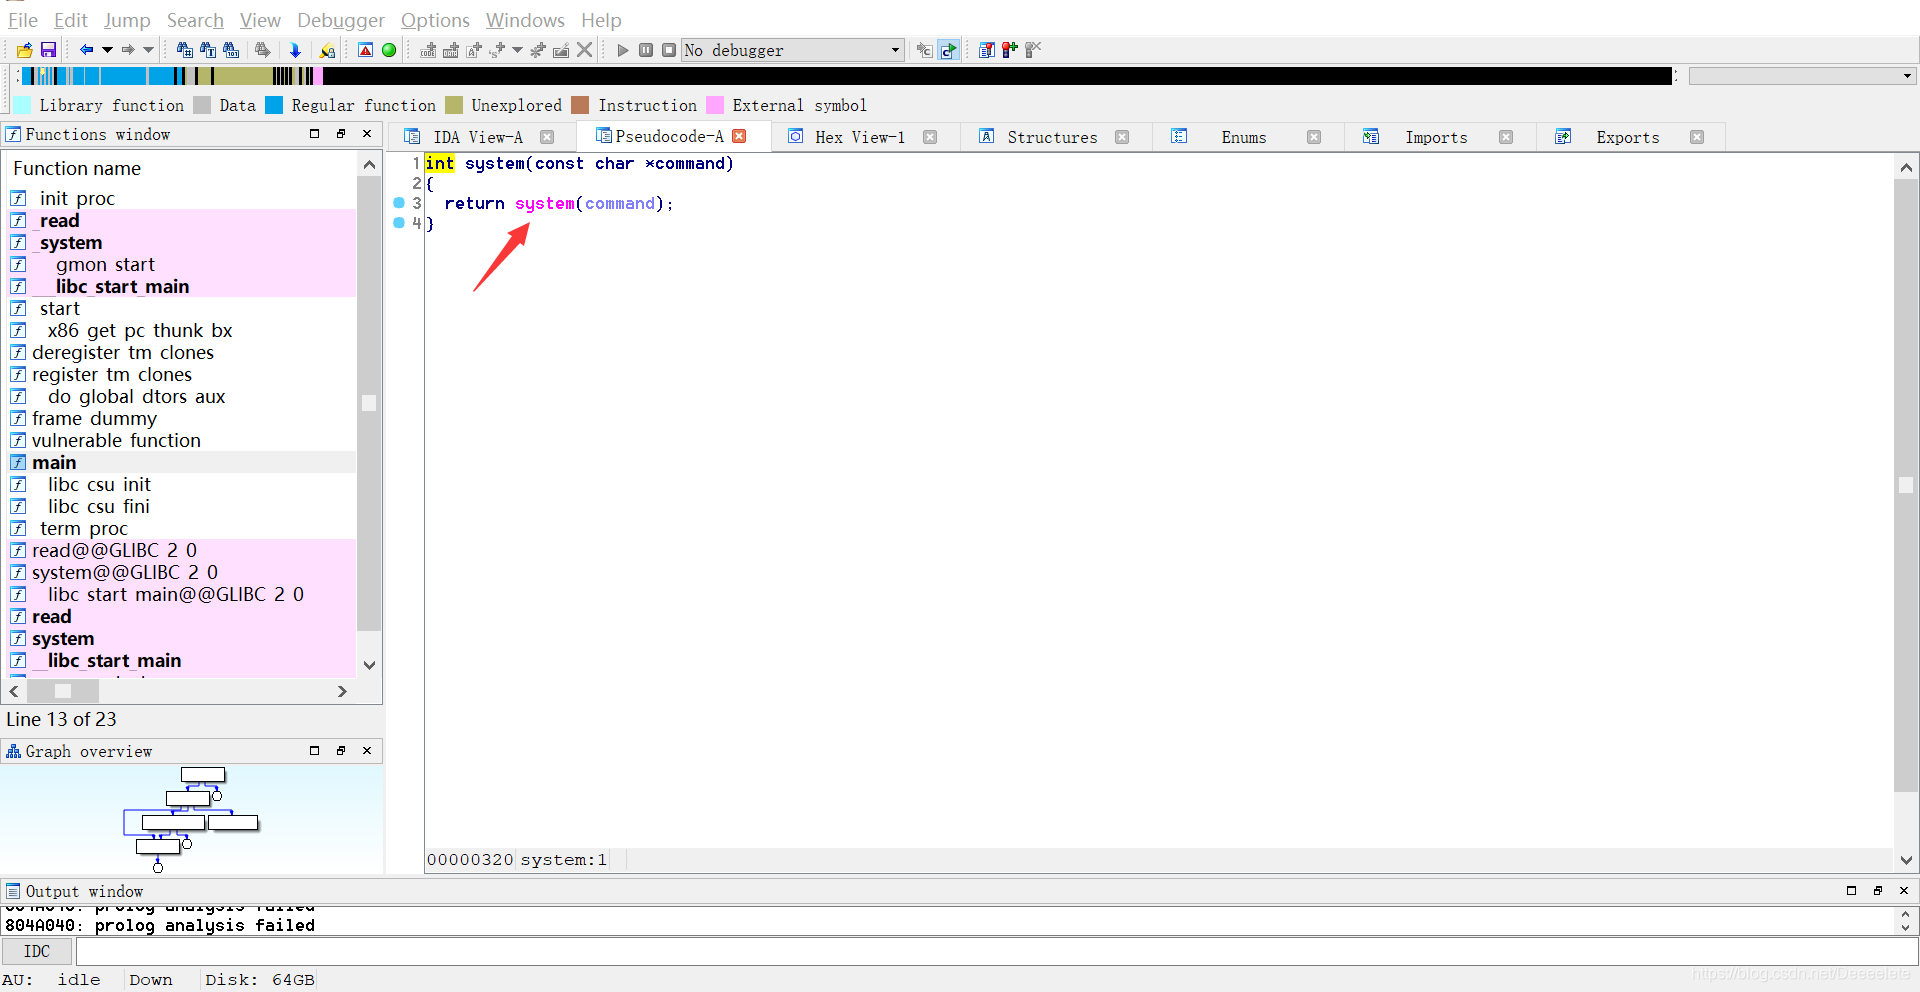Screen dimensions: 1920x992
Task: Select start in the Functions list
Action: (x=60, y=308)
